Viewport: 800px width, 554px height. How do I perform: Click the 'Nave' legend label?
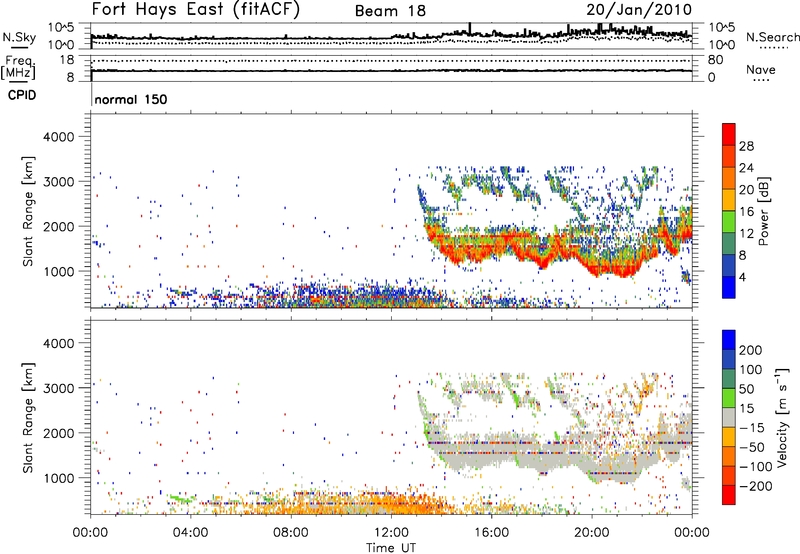click(x=760, y=70)
